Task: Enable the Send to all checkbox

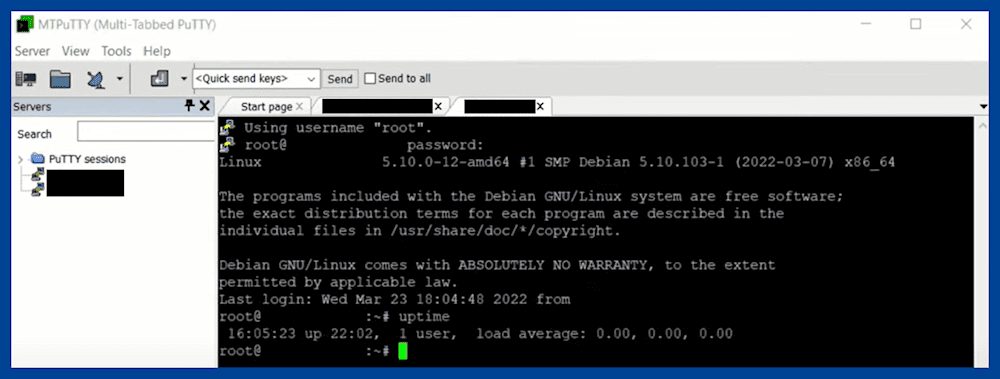Action: coord(370,78)
